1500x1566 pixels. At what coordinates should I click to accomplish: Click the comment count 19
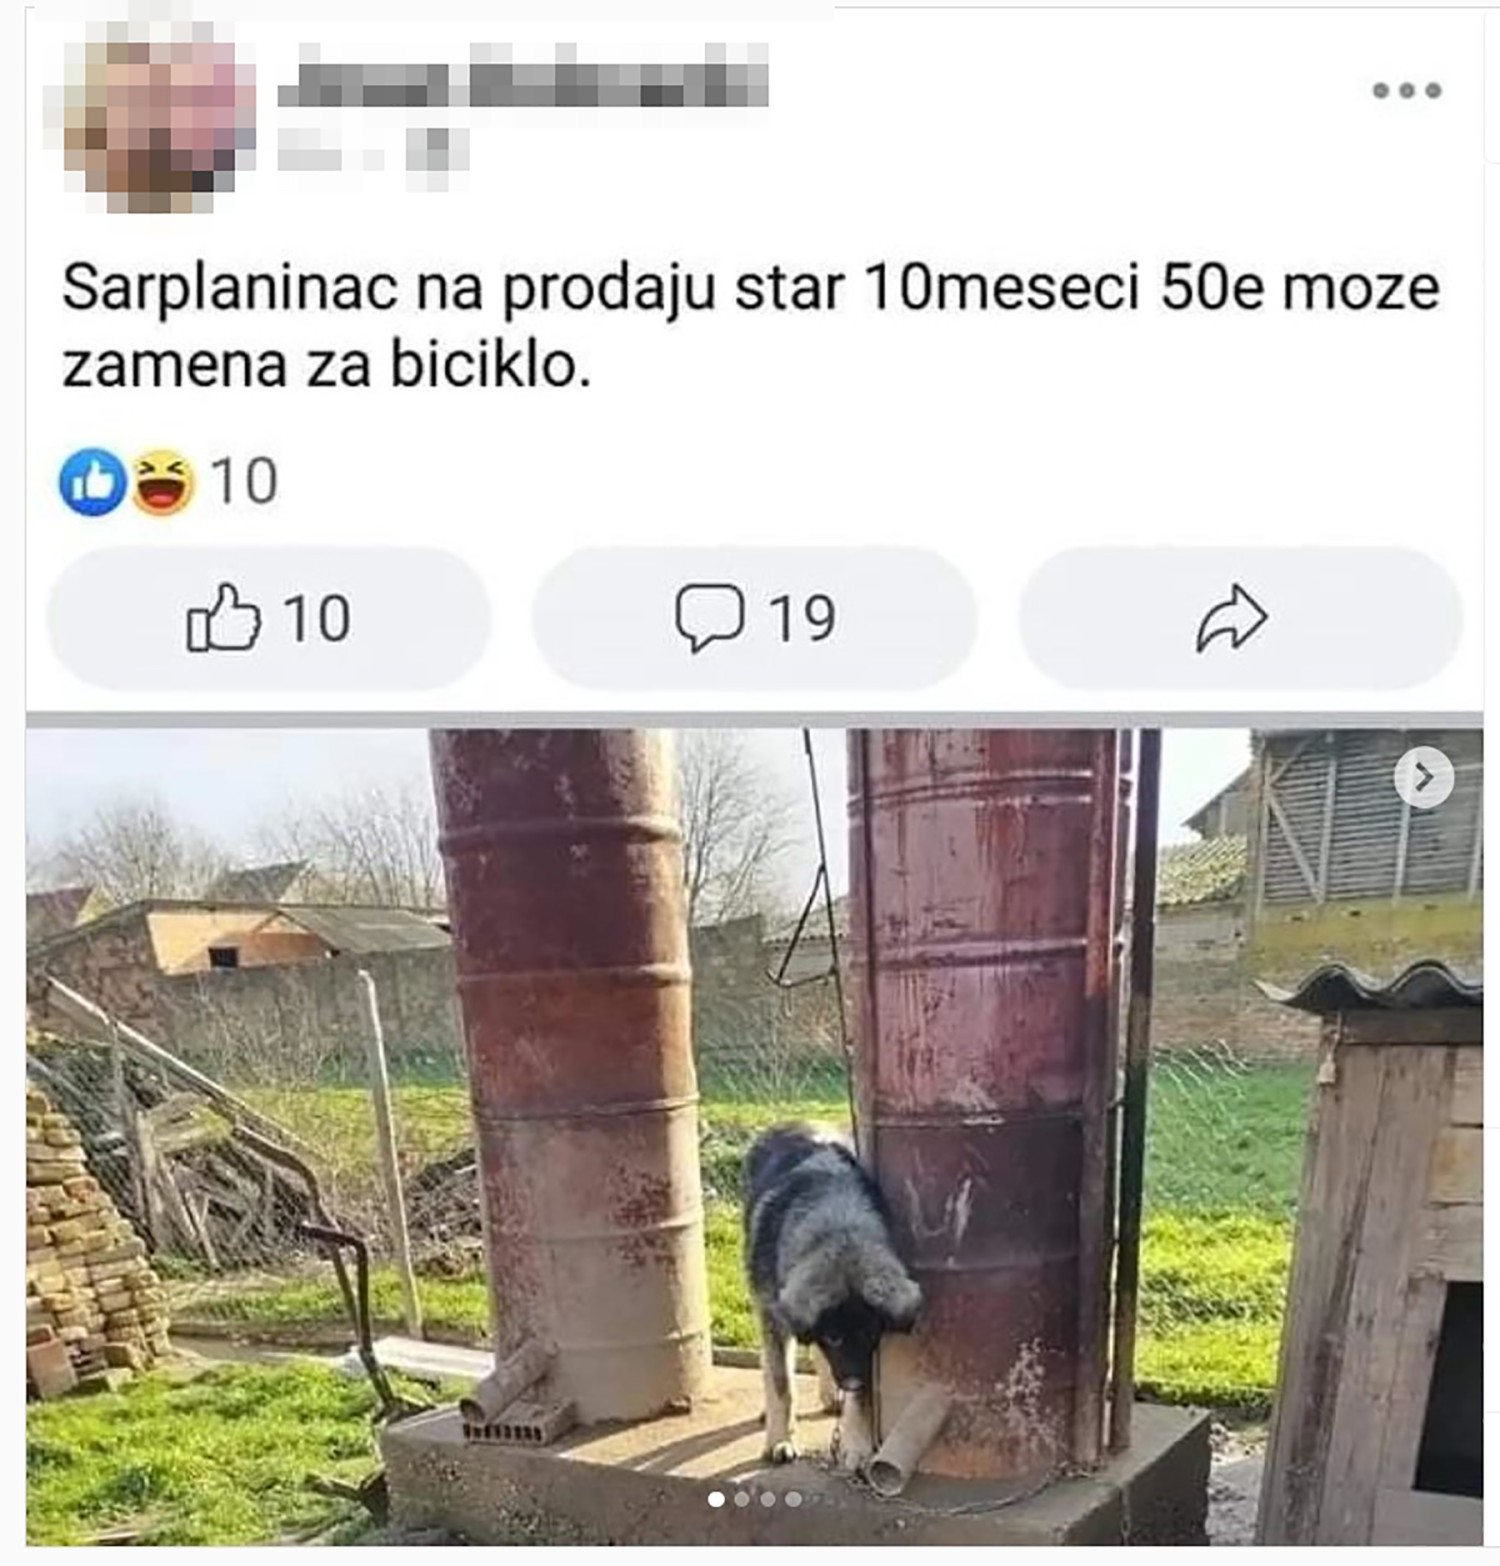tap(802, 618)
